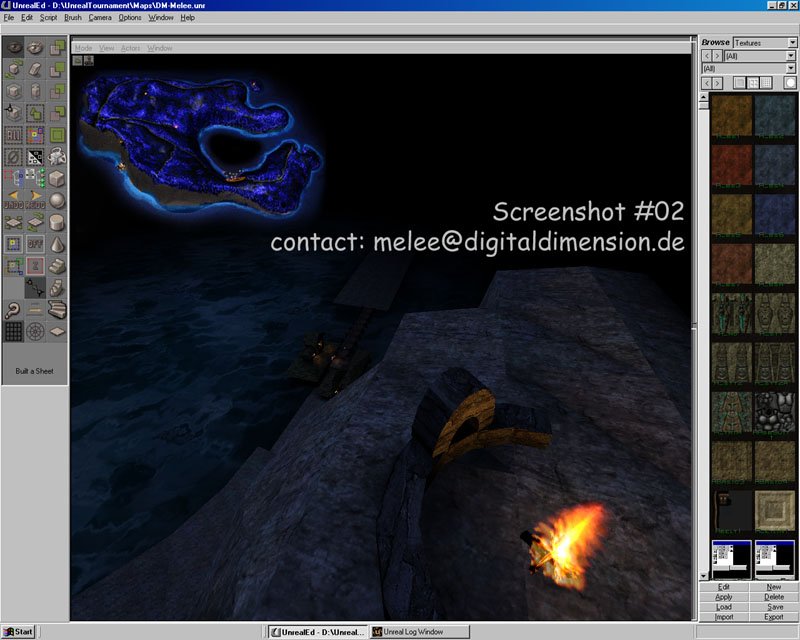The width and height of the screenshot is (800, 640).
Task: Click the Apply texture button
Action: pyautogui.click(x=724, y=597)
